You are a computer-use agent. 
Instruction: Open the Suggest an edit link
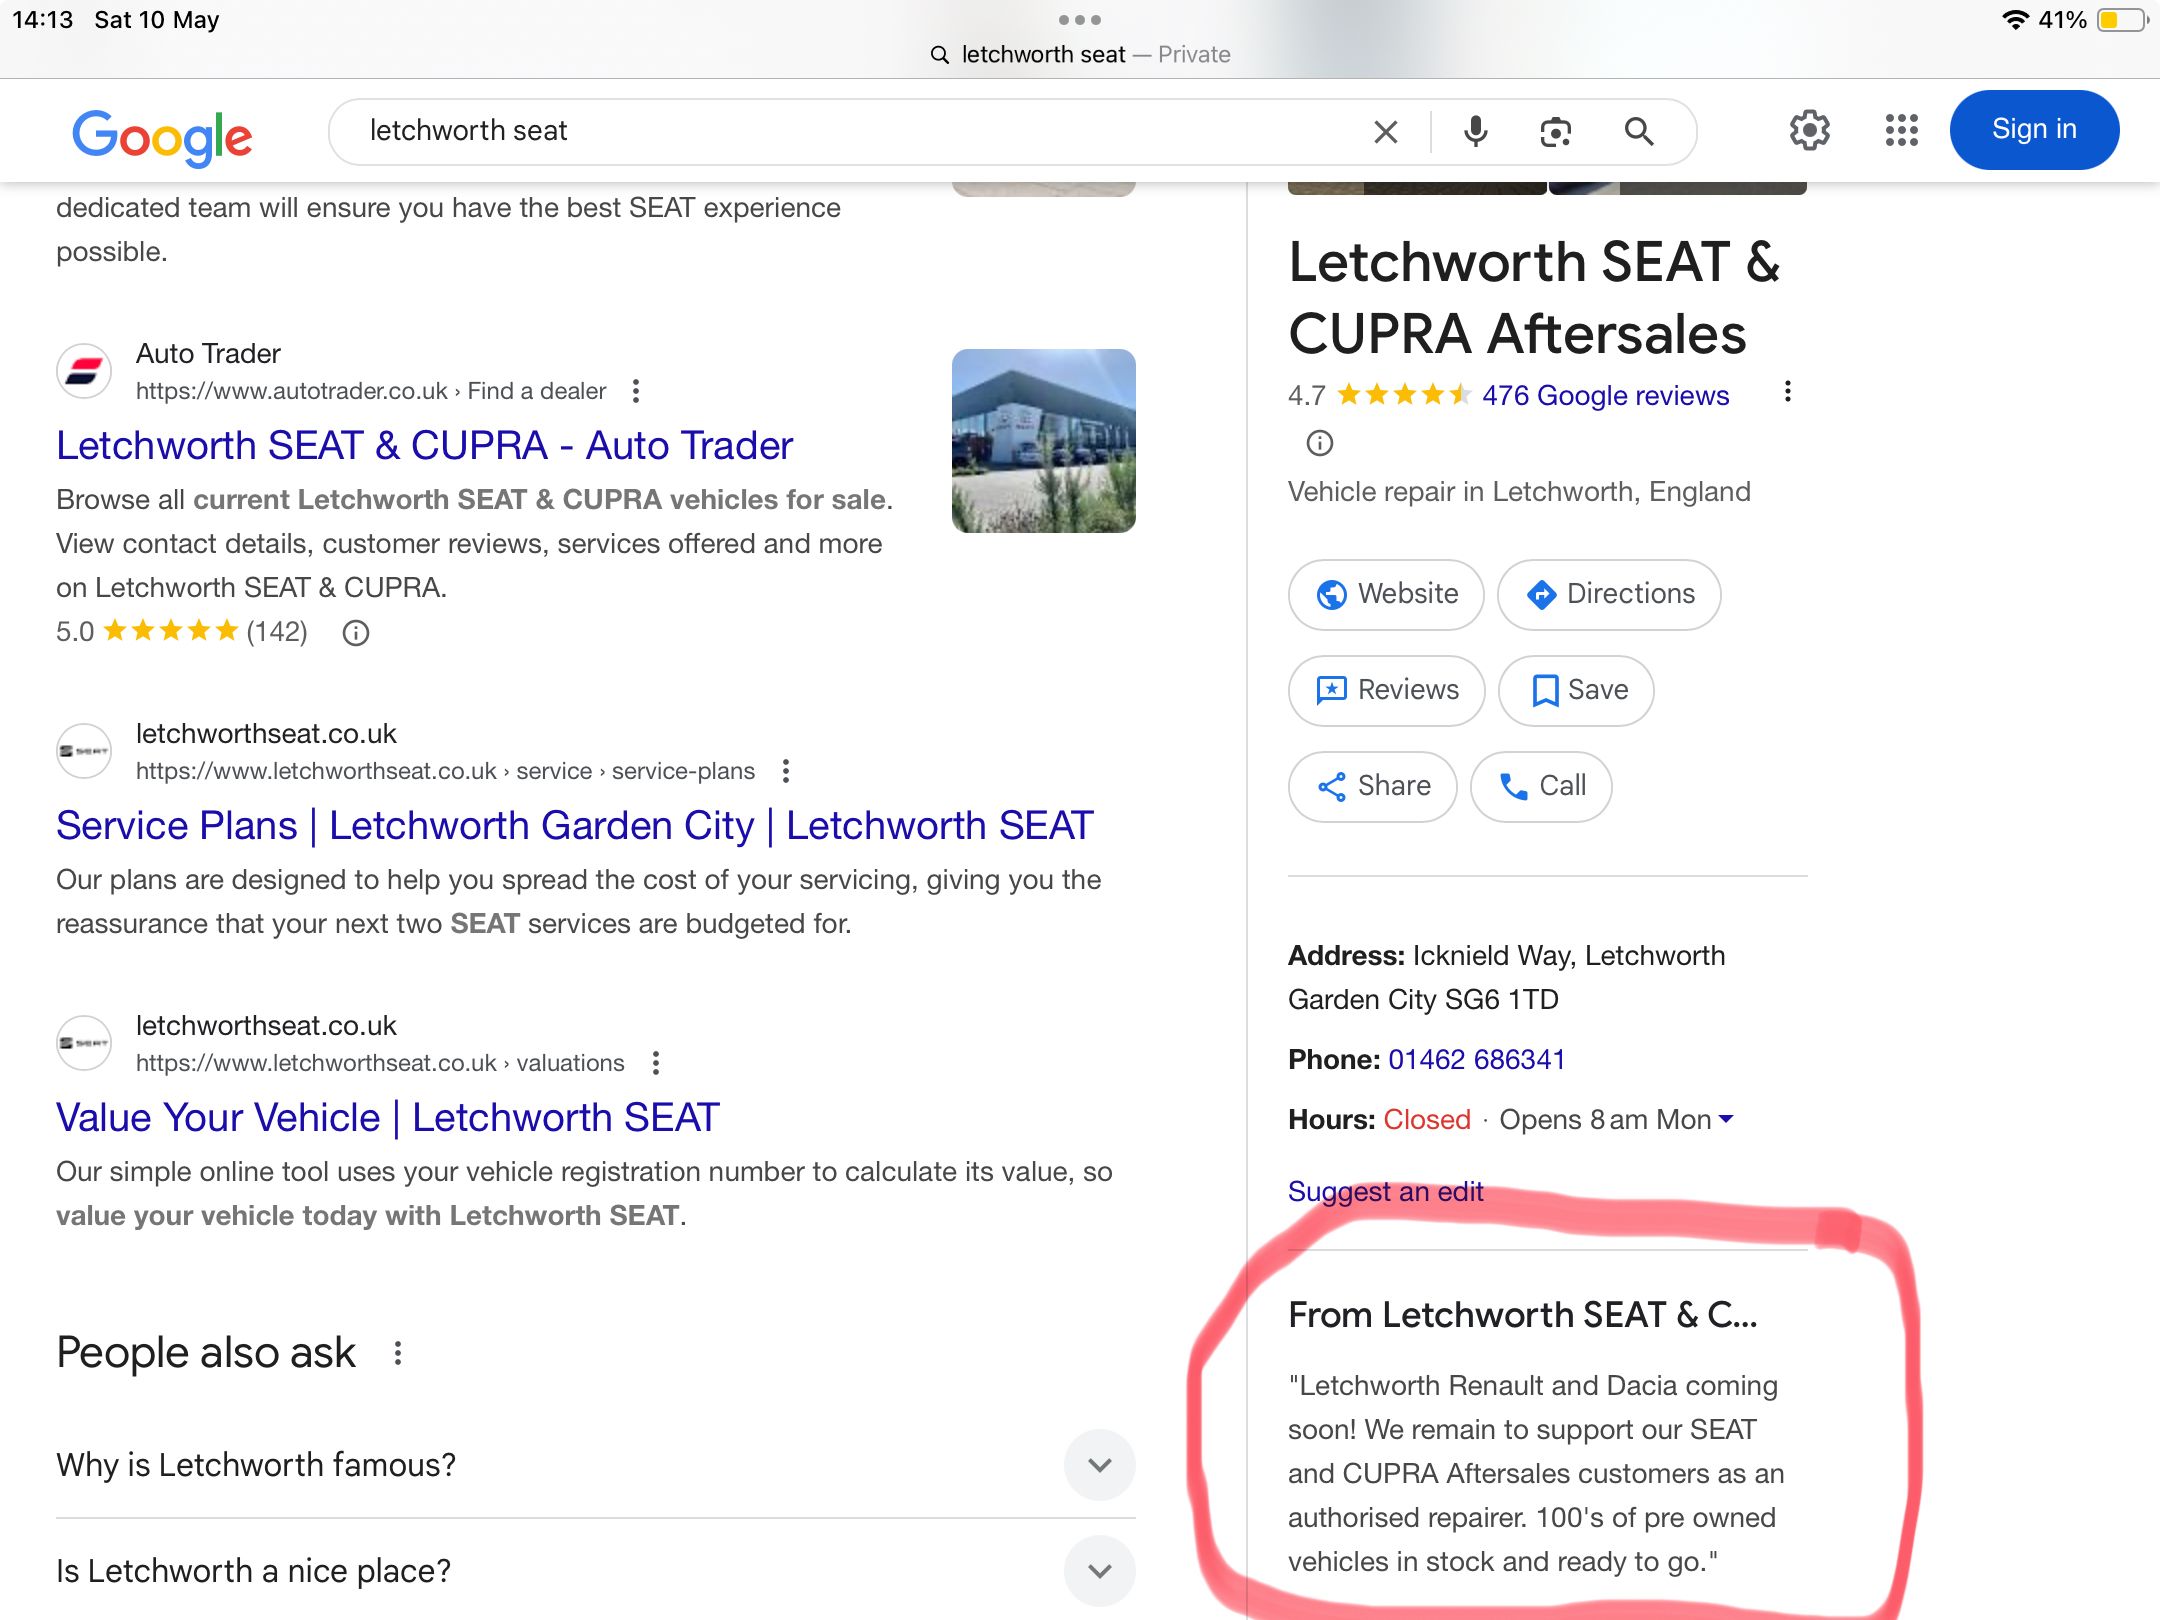(x=1385, y=1191)
